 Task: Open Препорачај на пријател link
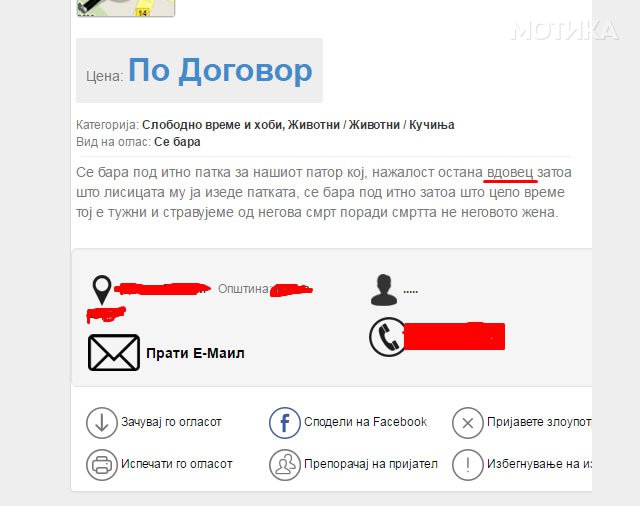pyautogui.click(x=371, y=464)
